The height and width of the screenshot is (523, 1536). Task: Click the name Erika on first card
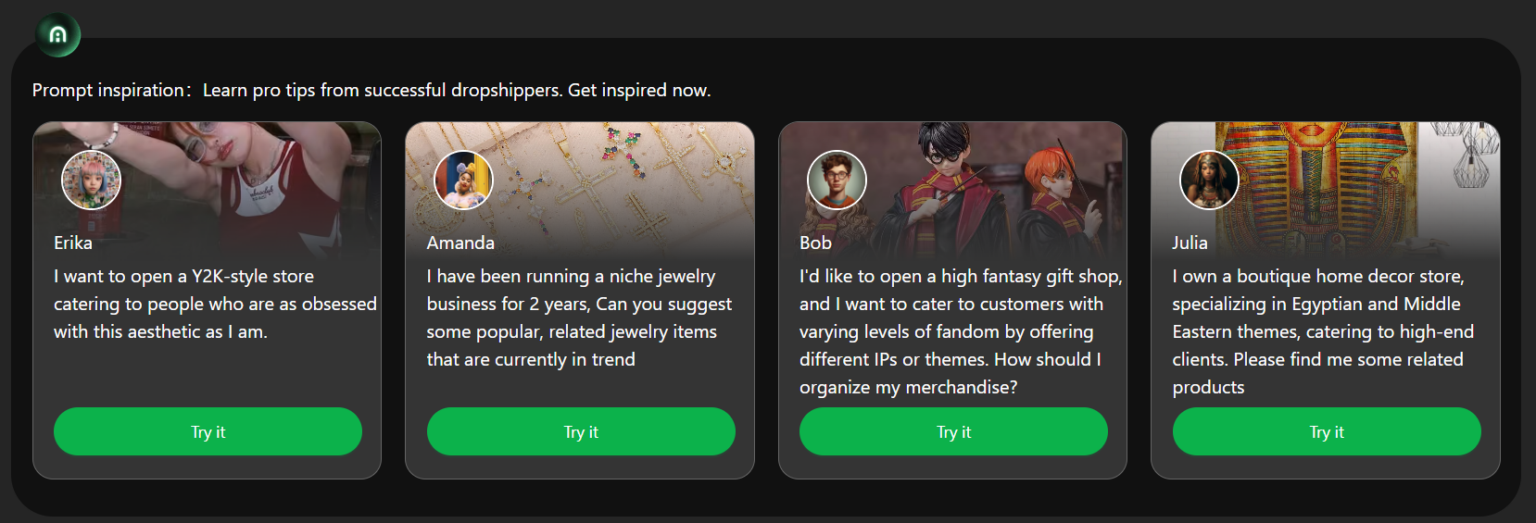(73, 243)
